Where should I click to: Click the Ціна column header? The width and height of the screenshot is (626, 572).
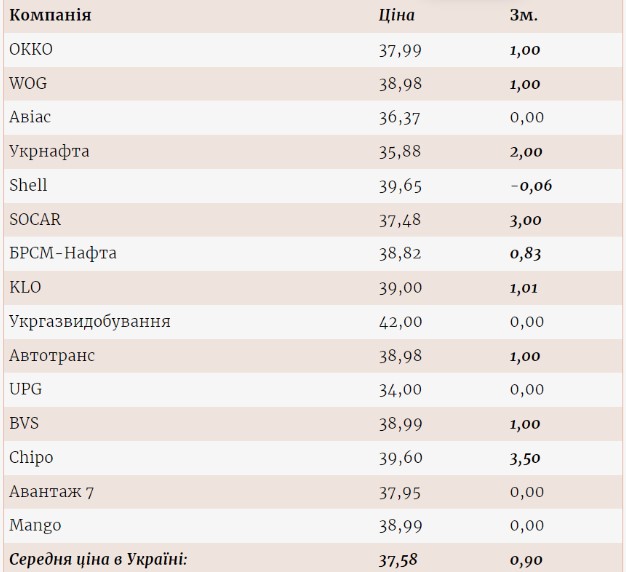[x=396, y=15]
